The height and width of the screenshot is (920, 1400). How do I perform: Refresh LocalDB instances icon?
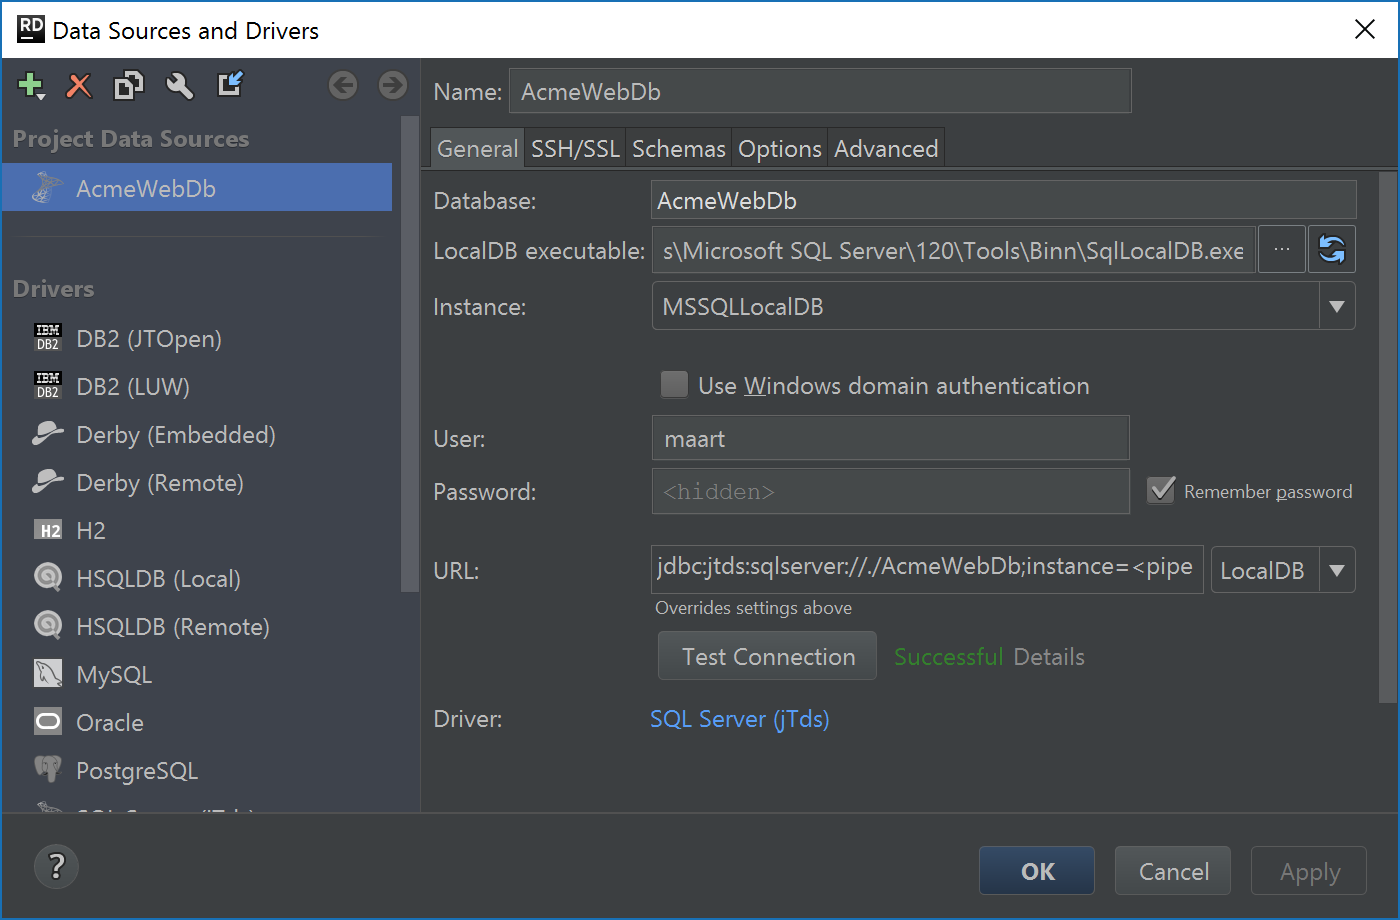[1332, 249]
